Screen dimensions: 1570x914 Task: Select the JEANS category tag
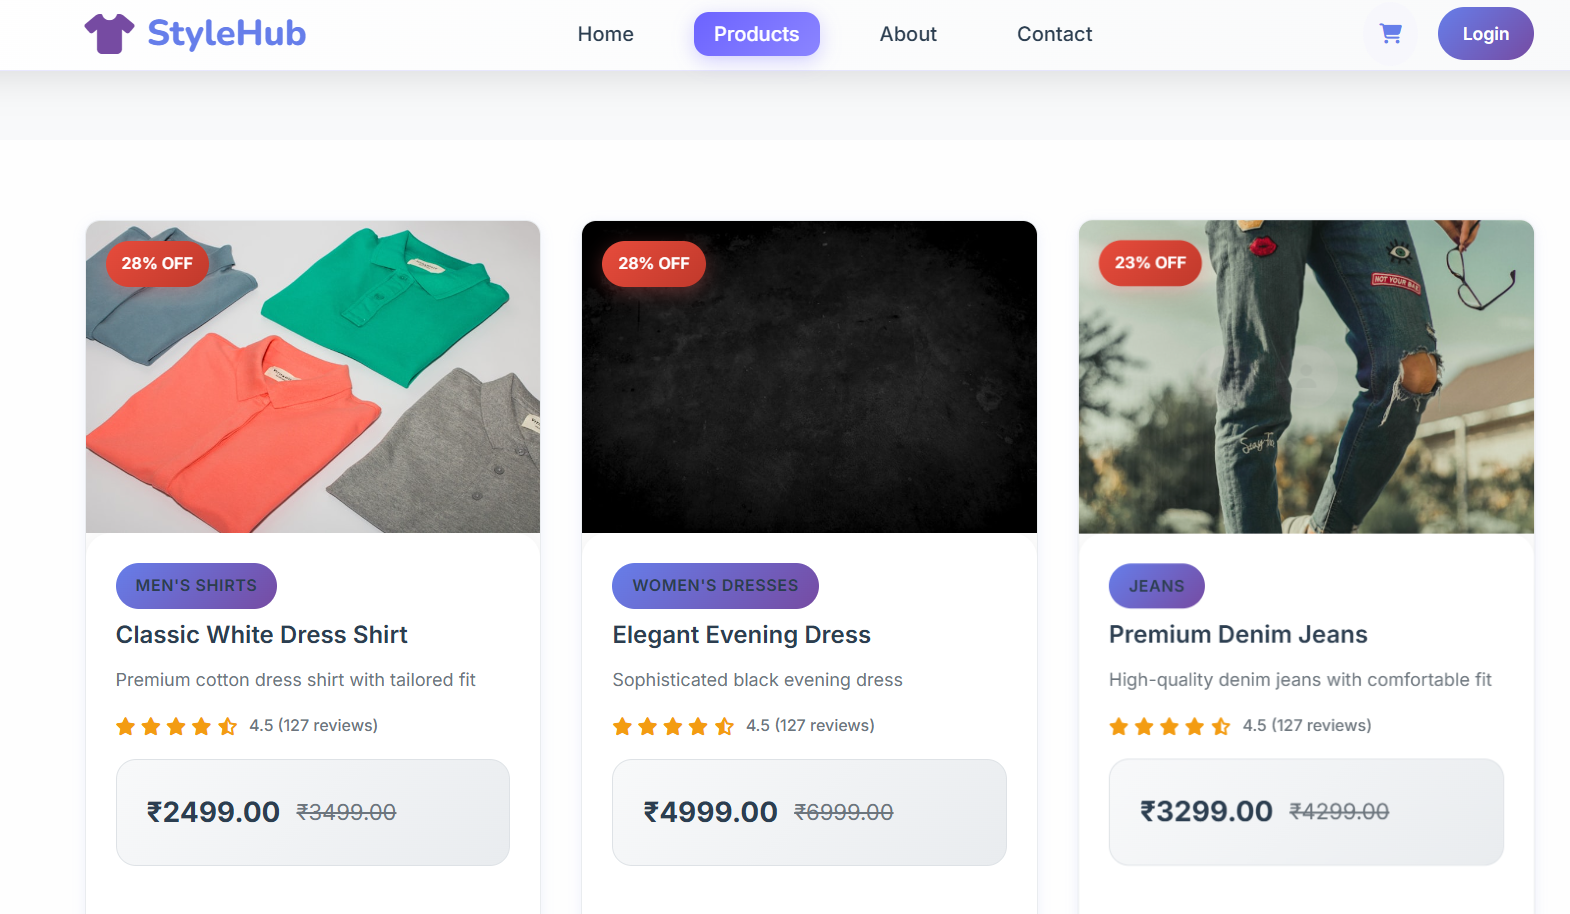click(x=1156, y=586)
